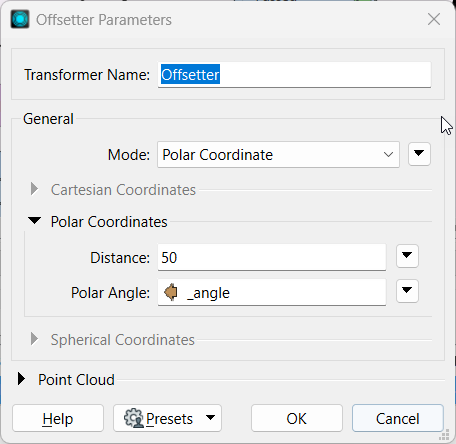Open the Help button
The image size is (456, 444).
pos(58,418)
